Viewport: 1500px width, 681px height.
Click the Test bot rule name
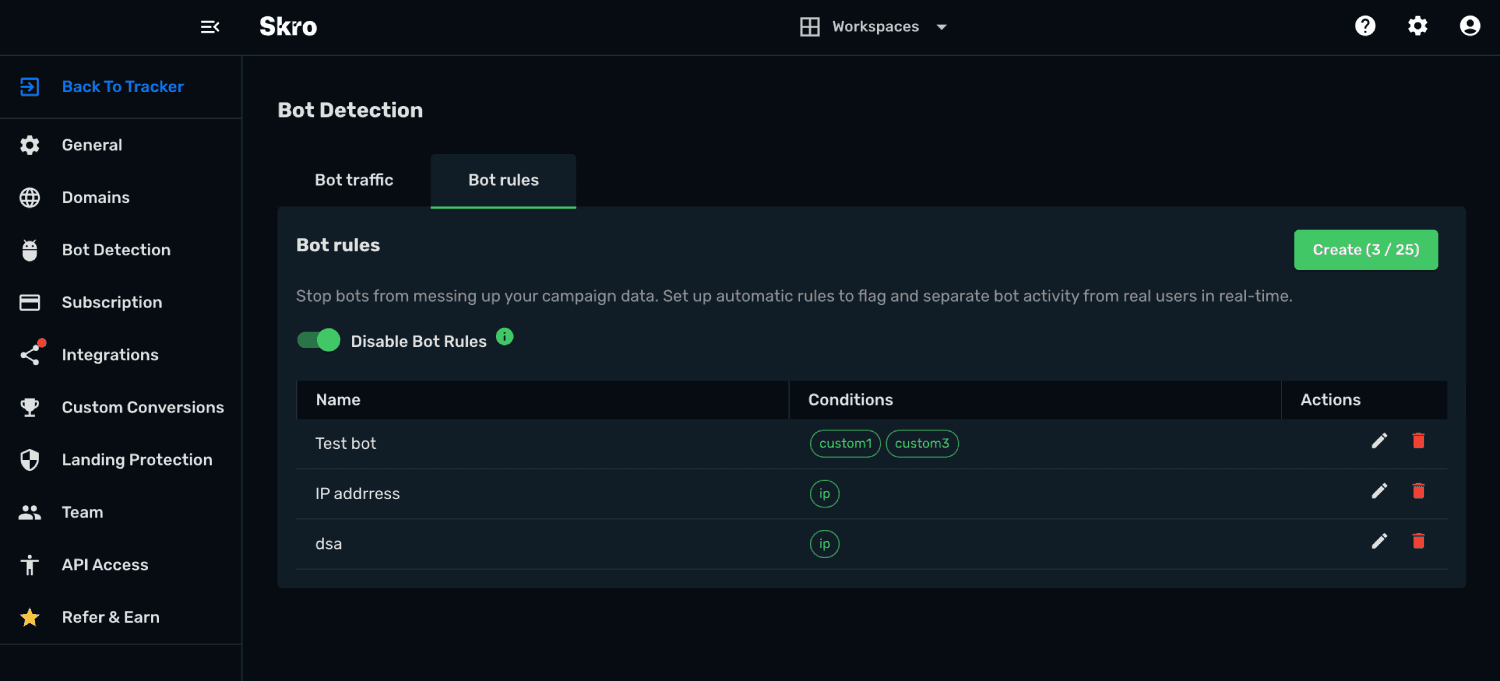(346, 443)
